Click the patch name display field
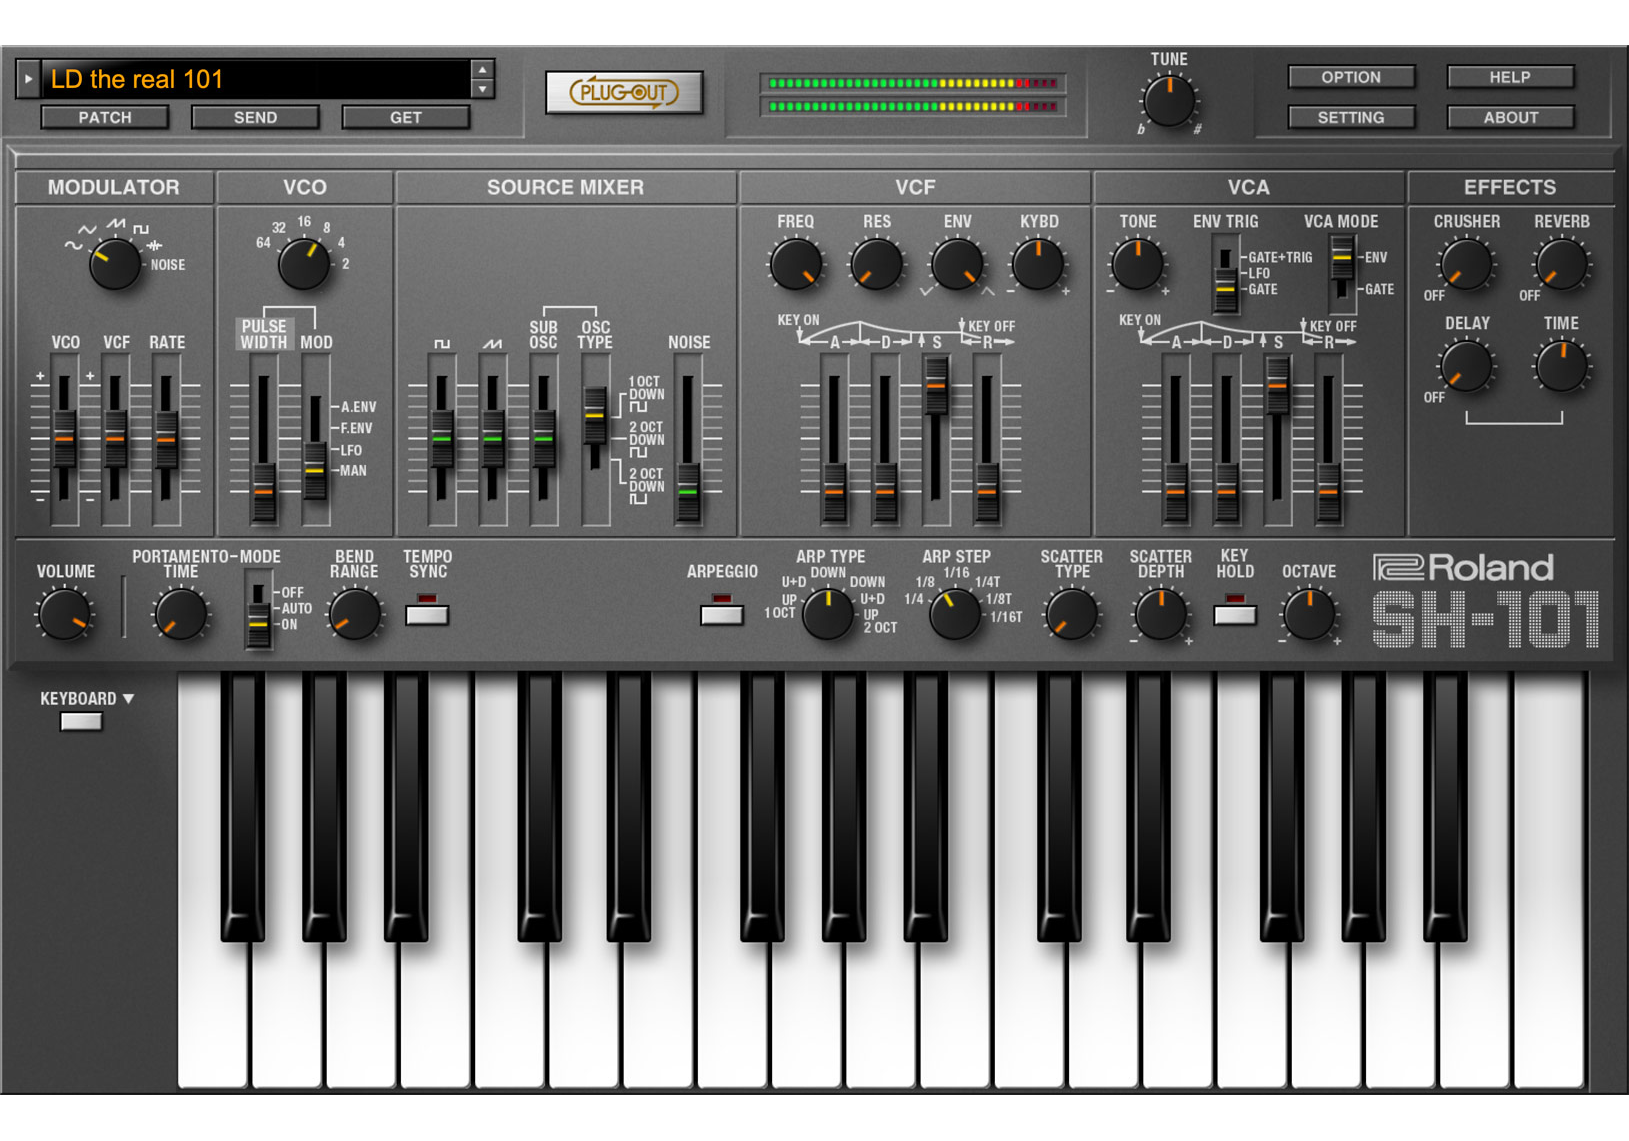Screen dimensions: 1629x1141 255,79
